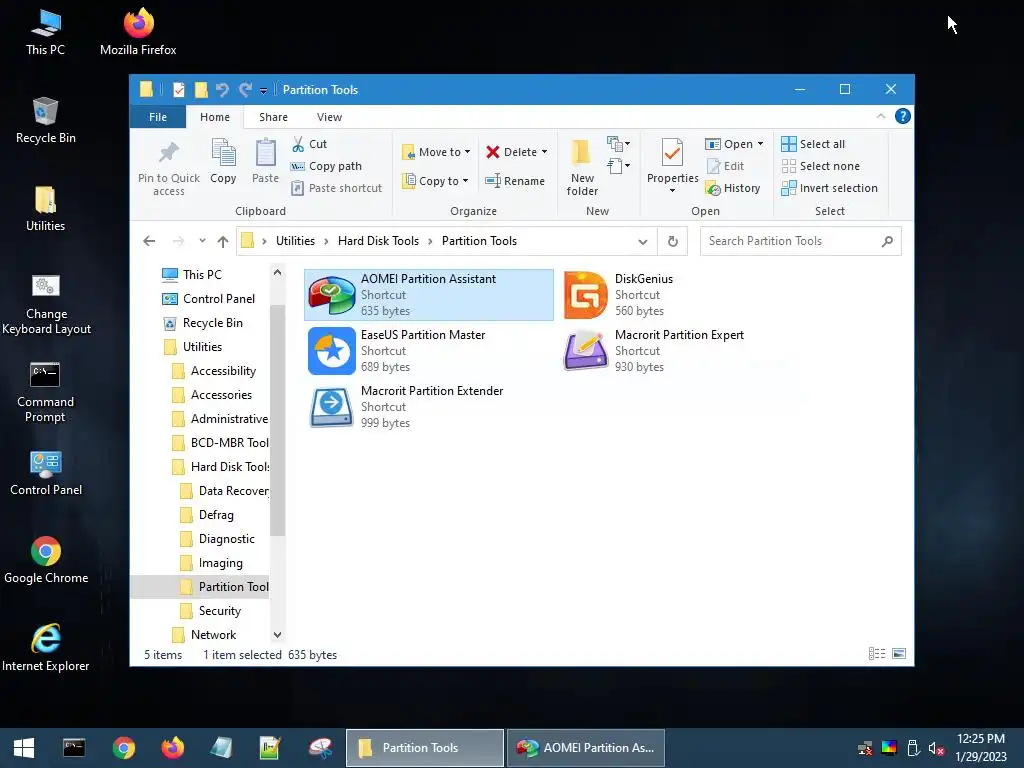Click Rename in Organize group

point(515,181)
